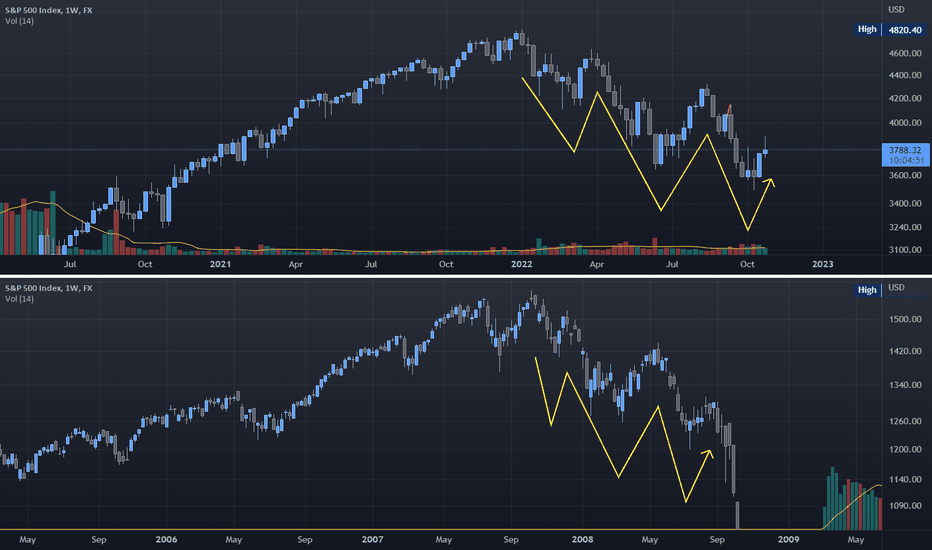Click the 4000.00 price axis label
The width and height of the screenshot is (932, 550).
[x=905, y=123]
